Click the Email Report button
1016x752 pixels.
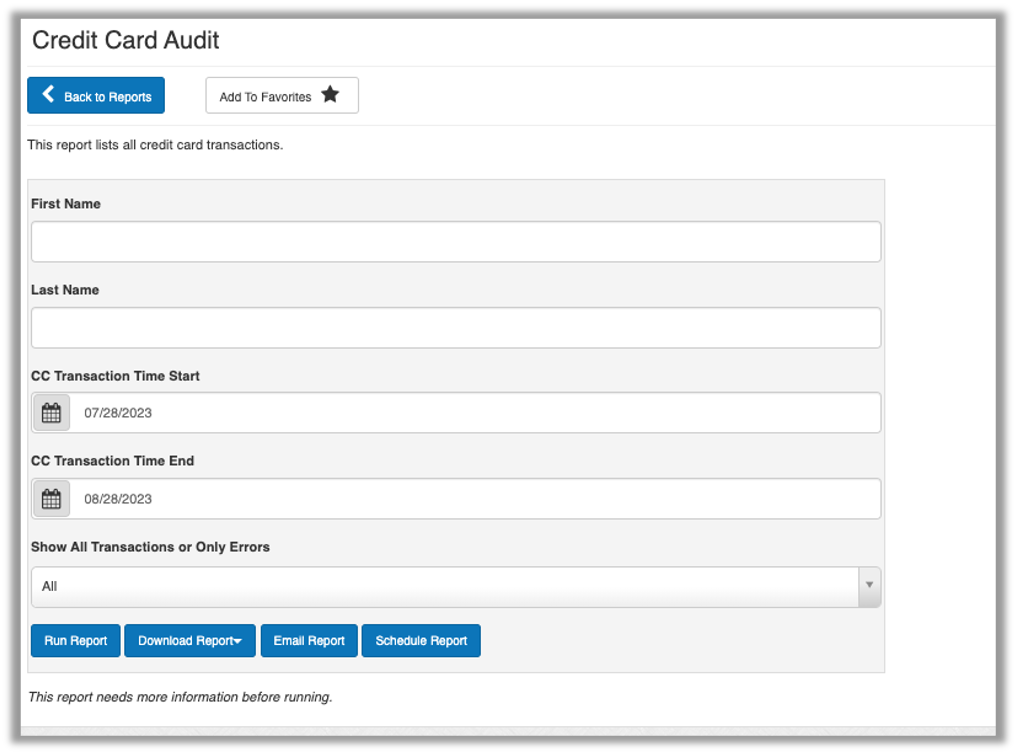pyautogui.click(x=309, y=641)
